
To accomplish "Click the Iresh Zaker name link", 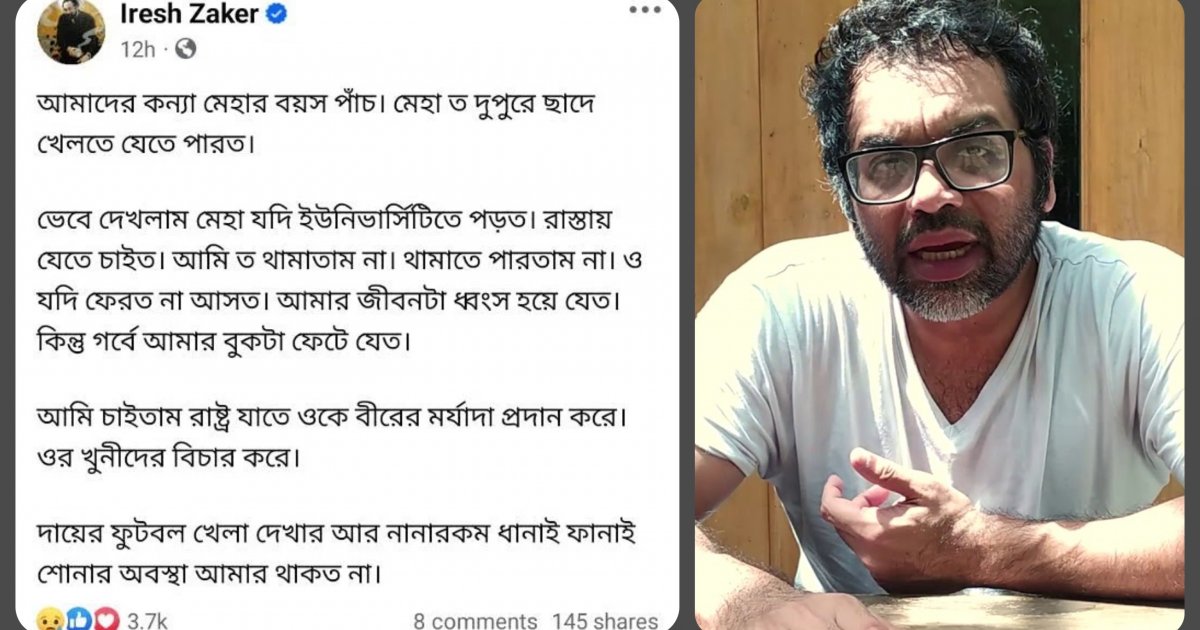I will [189, 15].
